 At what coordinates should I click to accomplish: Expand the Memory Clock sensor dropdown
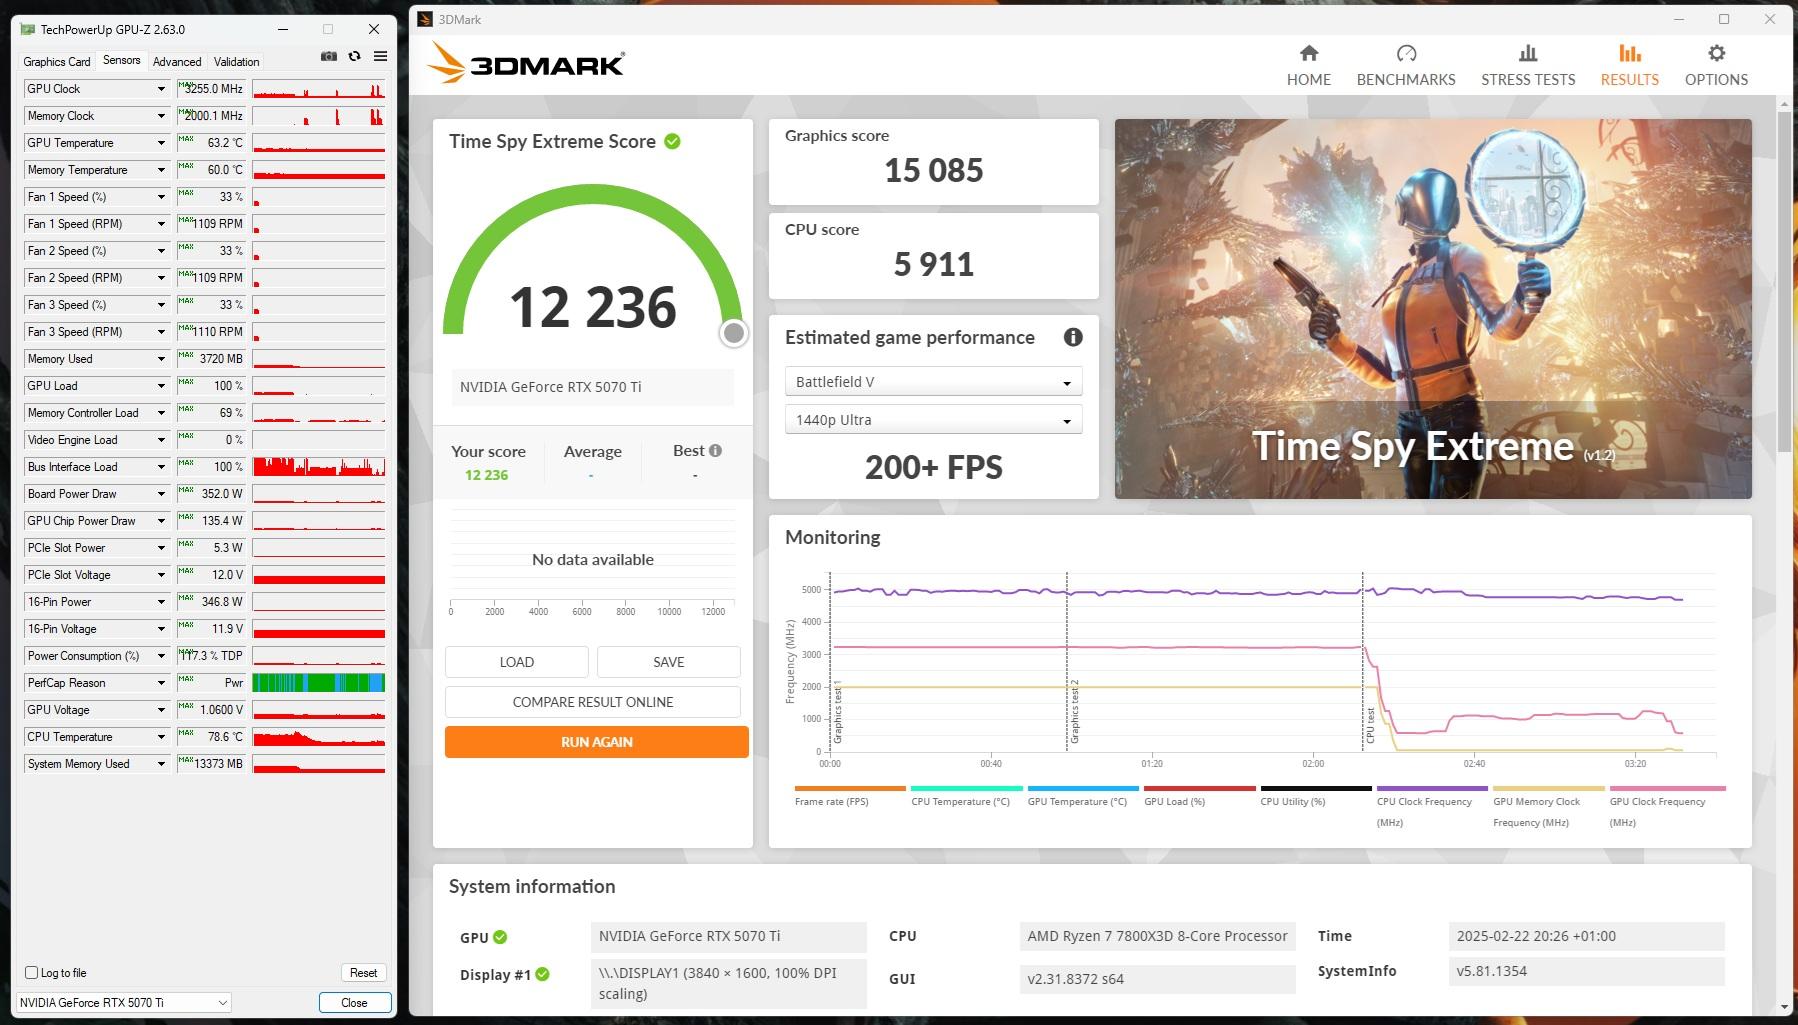pyautogui.click(x=161, y=116)
